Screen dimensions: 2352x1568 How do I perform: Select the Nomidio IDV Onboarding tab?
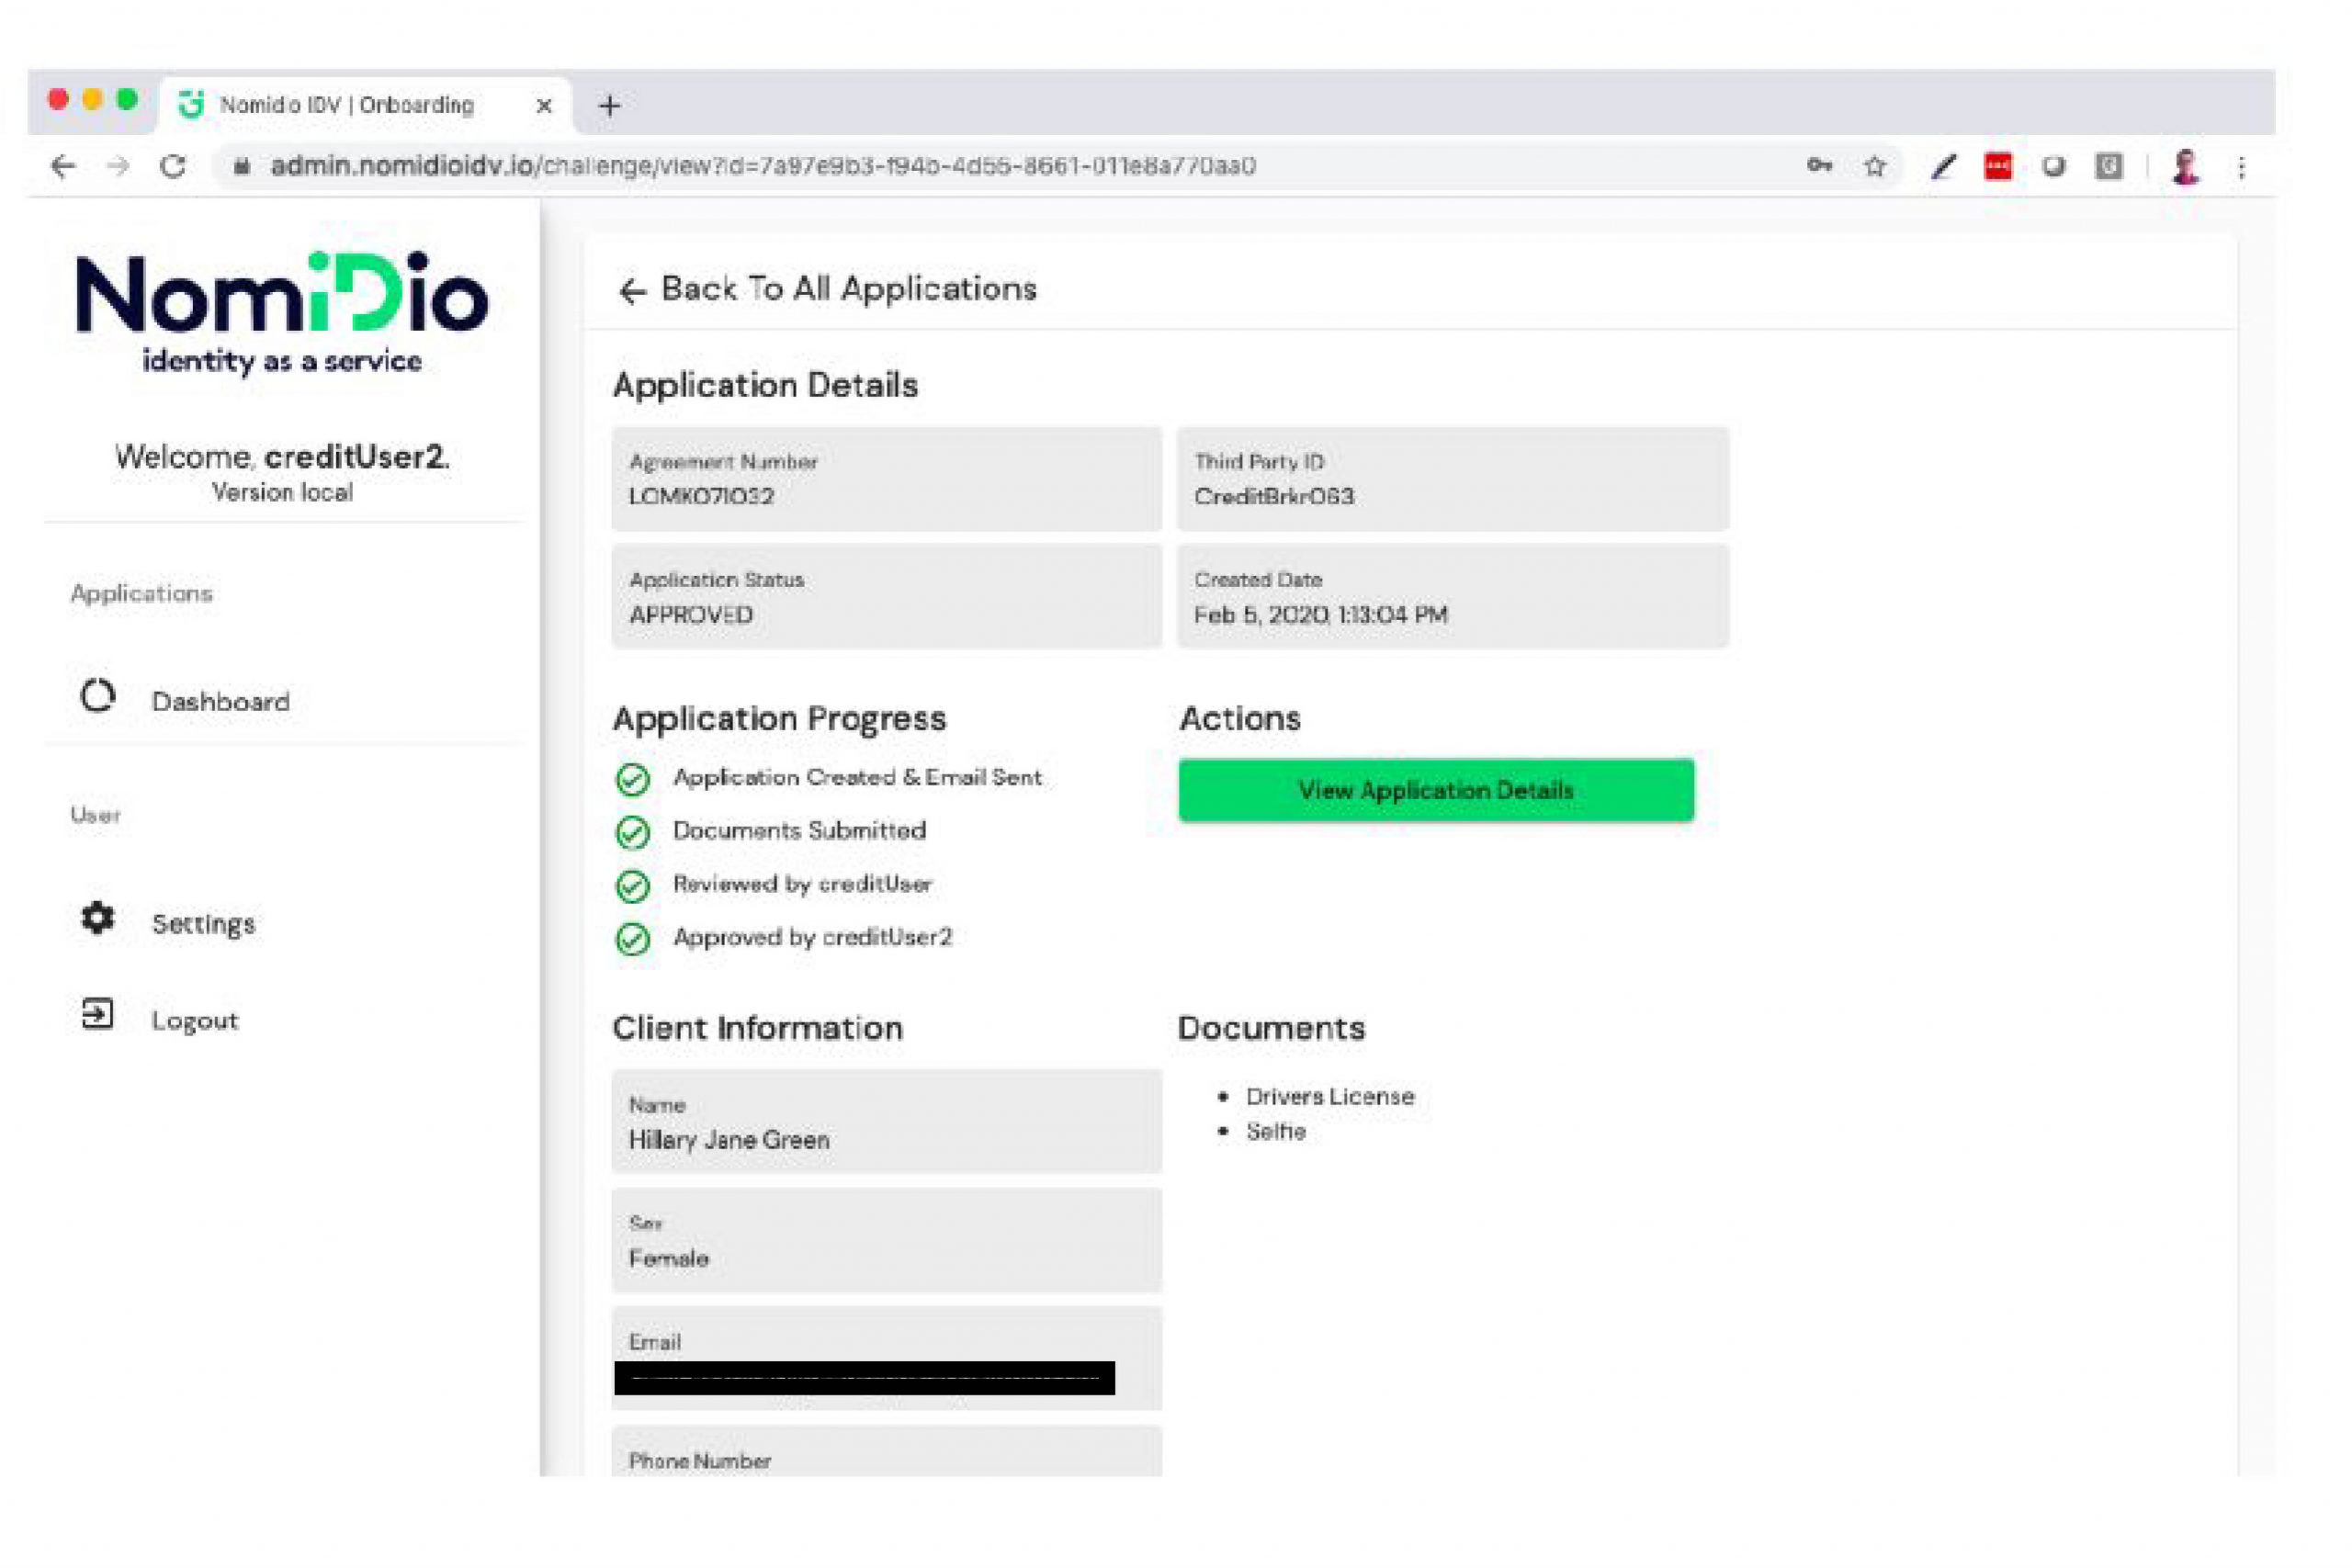pyautogui.click(x=346, y=105)
